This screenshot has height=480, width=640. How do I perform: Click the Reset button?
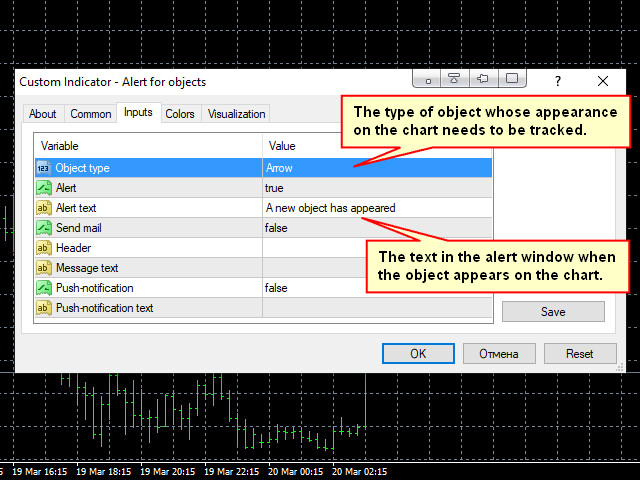point(579,353)
